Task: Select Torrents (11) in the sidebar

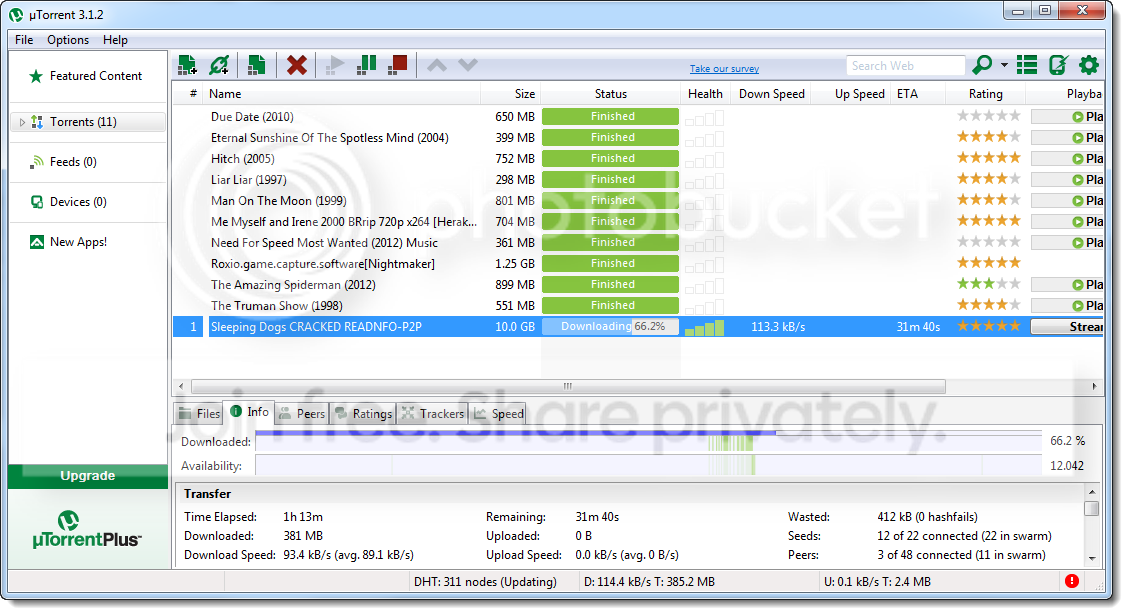Action: pos(88,122)
